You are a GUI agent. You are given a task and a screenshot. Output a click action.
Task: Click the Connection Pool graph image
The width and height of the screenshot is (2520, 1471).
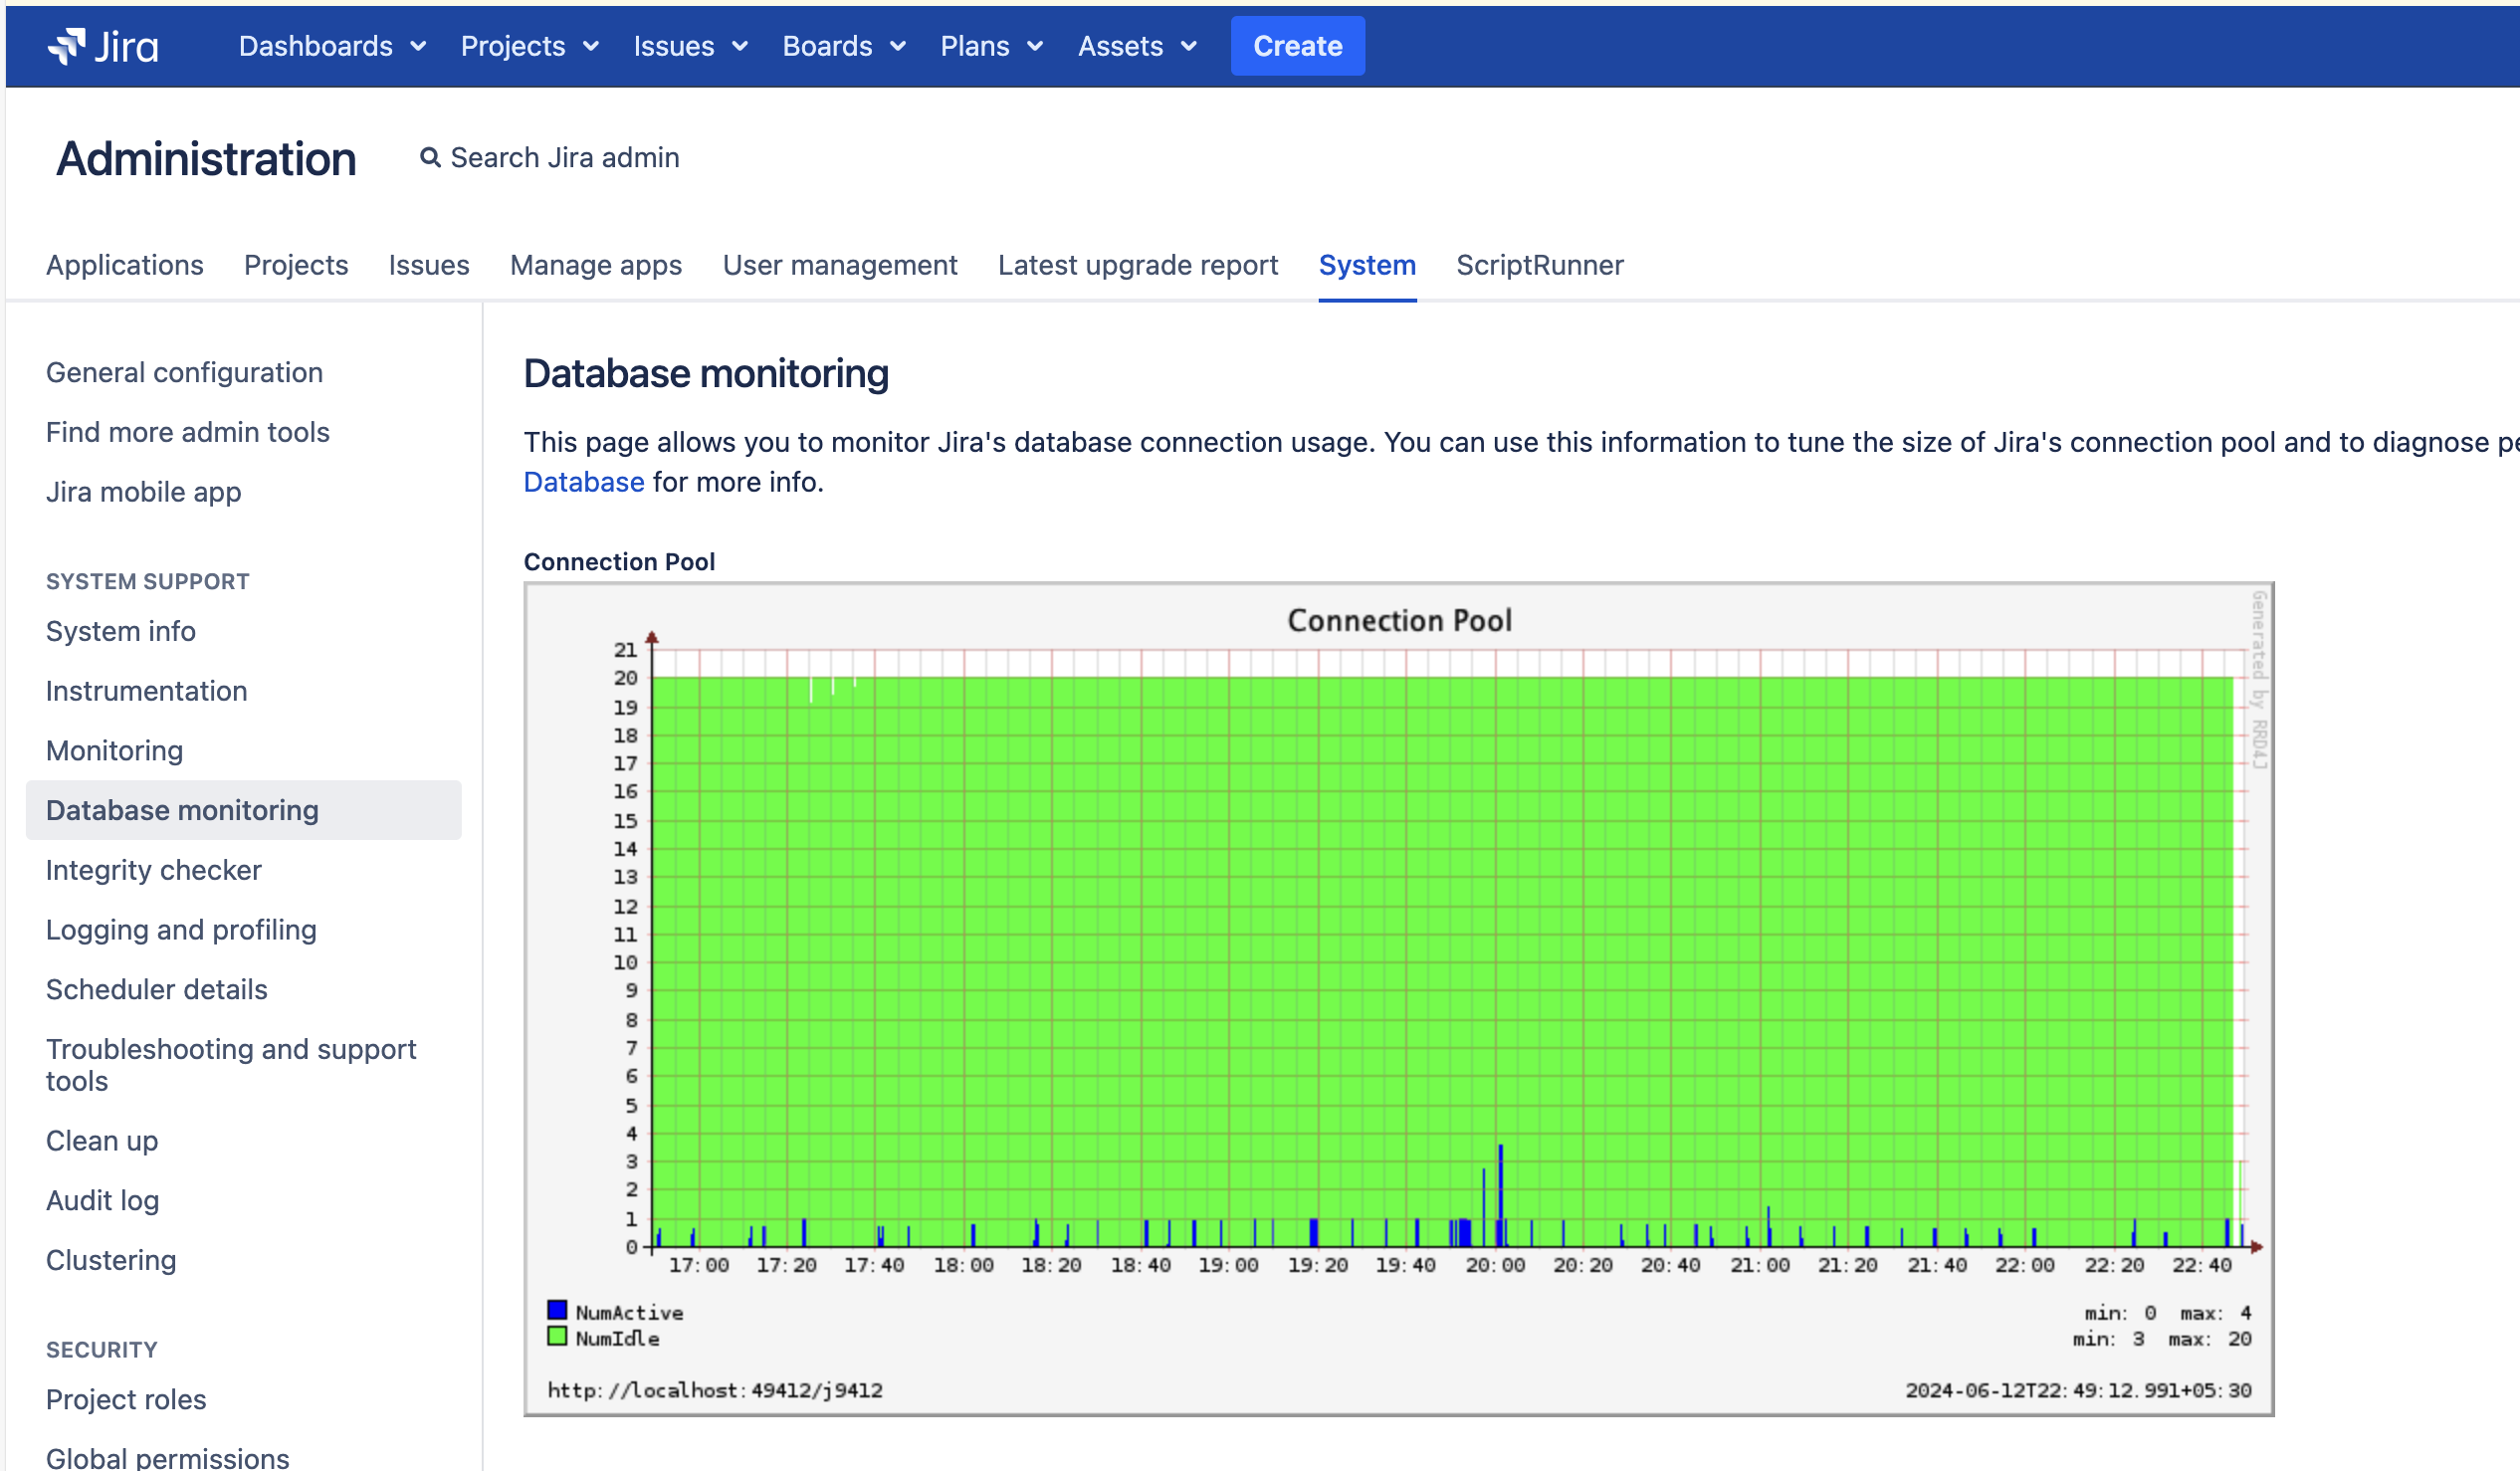point(1398,998)
